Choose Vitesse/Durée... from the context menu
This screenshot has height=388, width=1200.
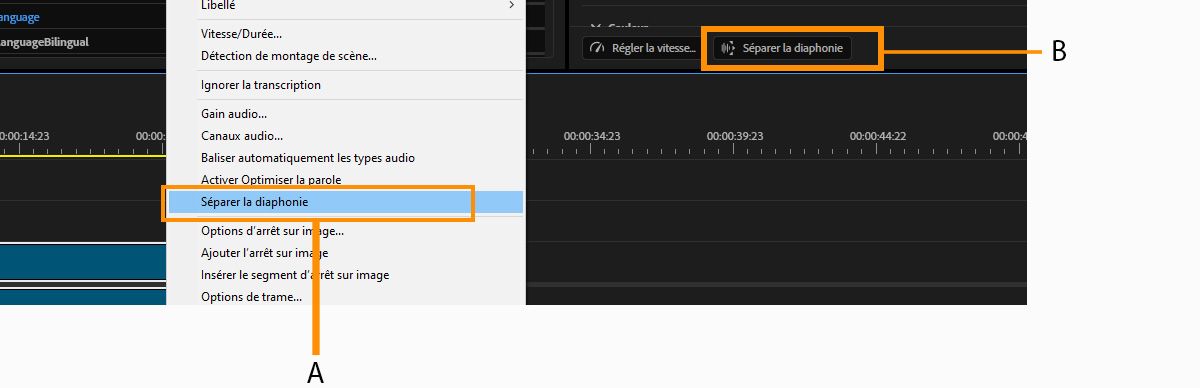point(345,34)
